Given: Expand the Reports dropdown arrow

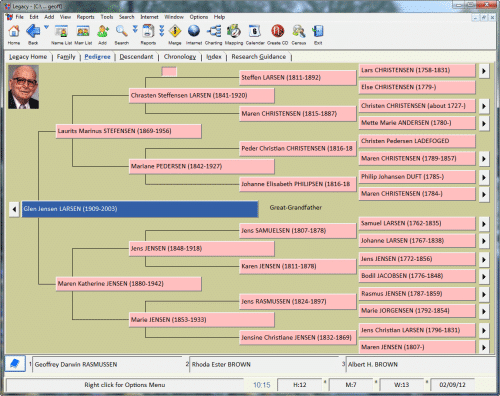Looking at the screenshot, I should click(x=162, y=31).
